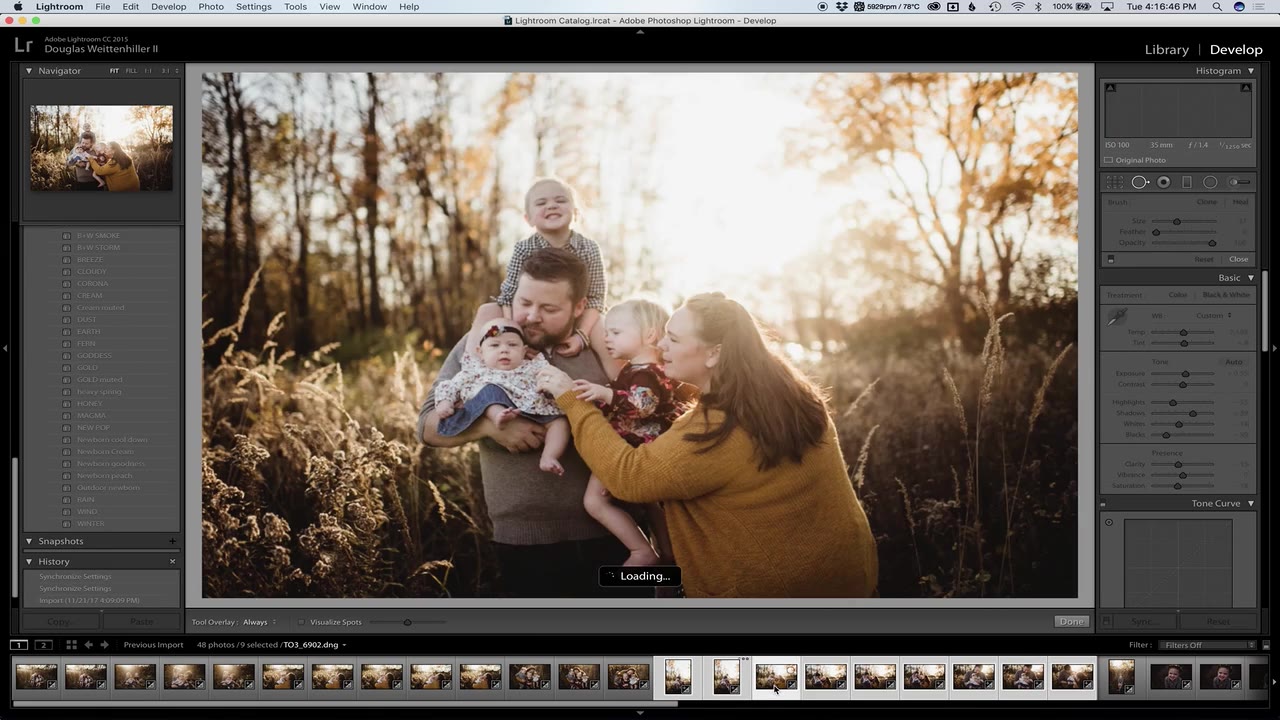
Task: Open Tool Overlay Always dropdown
Action: point(259,622)
